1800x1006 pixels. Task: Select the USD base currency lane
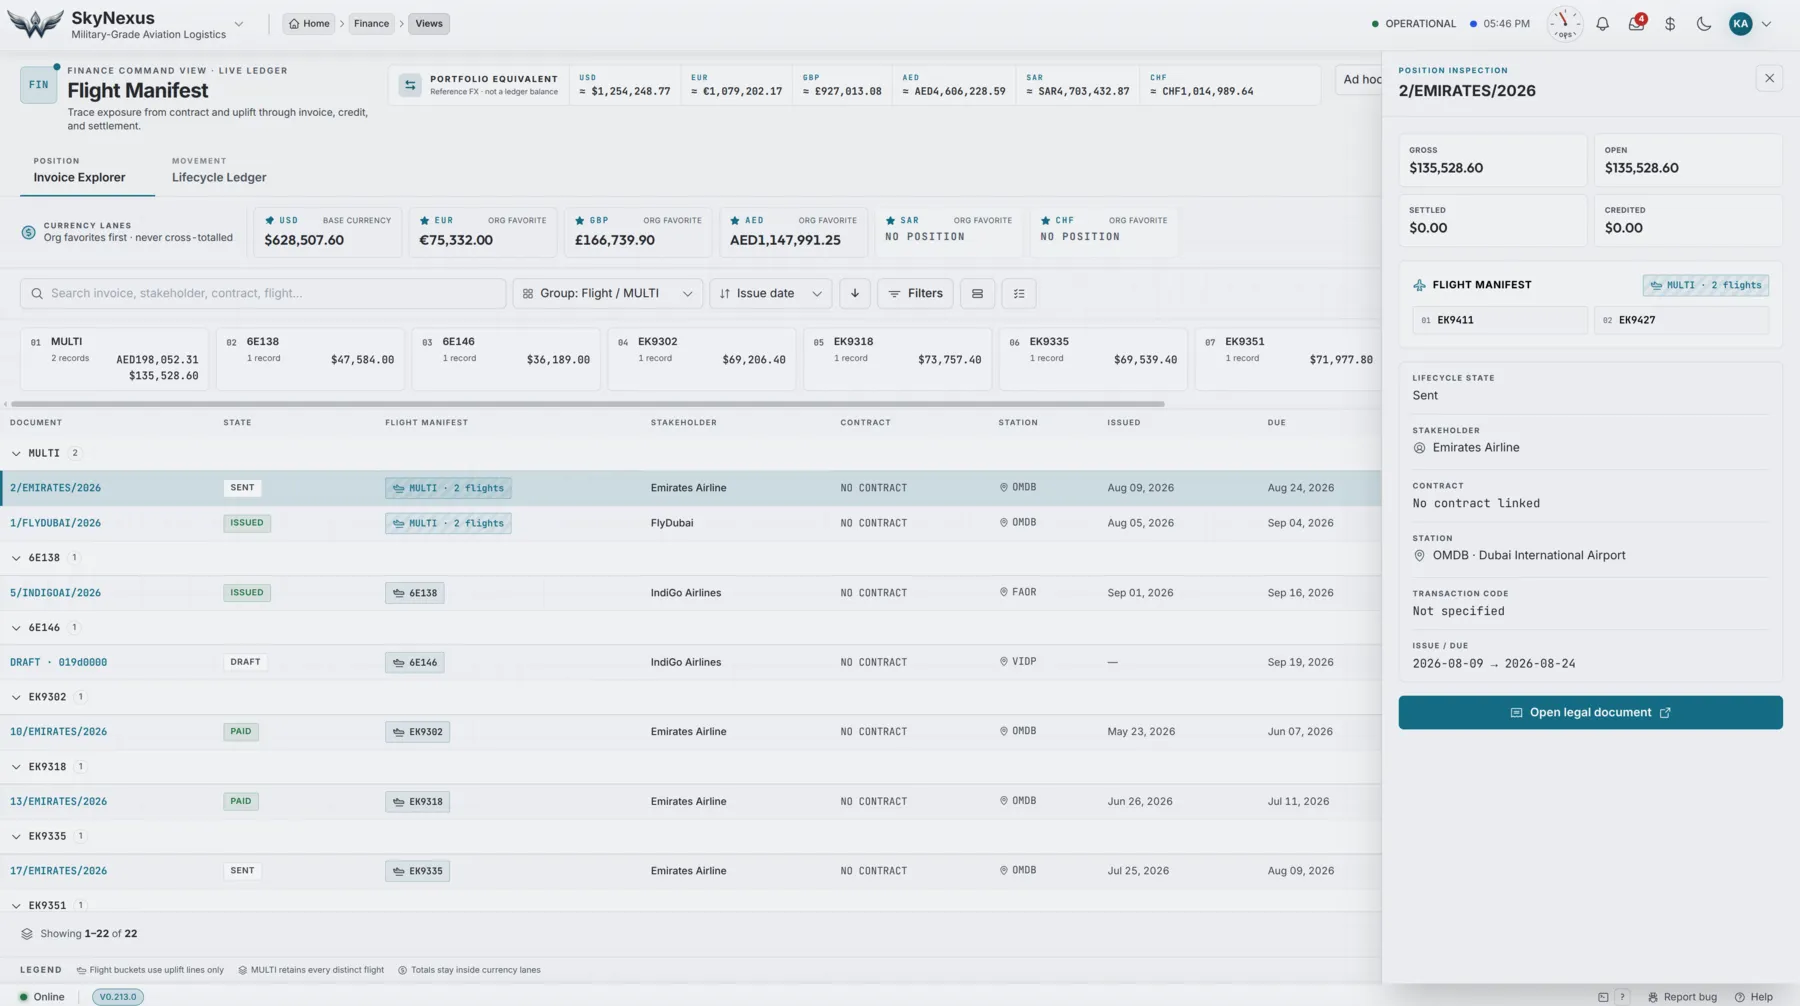(x=327, y=232)
